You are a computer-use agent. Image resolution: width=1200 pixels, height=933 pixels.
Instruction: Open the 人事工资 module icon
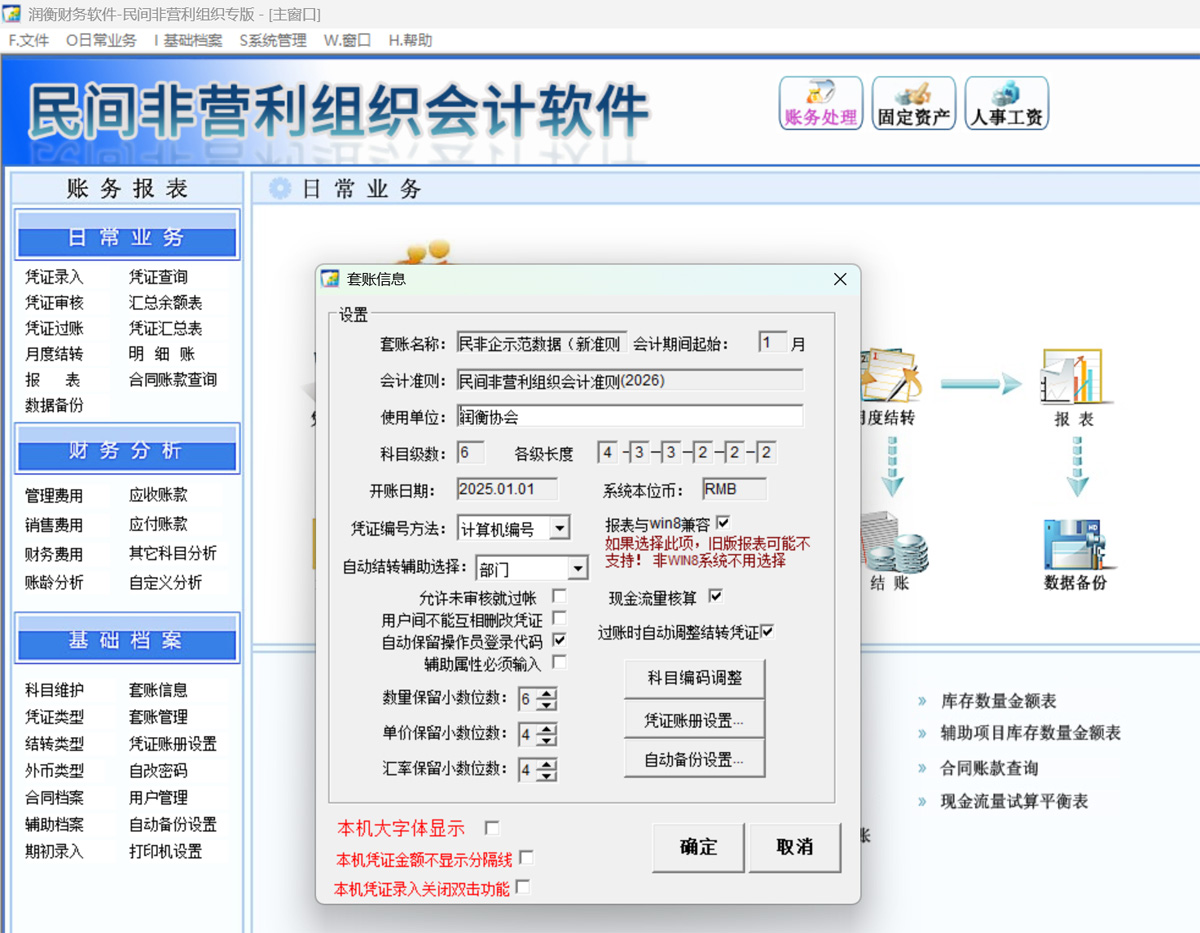(x=1006, y=103)
